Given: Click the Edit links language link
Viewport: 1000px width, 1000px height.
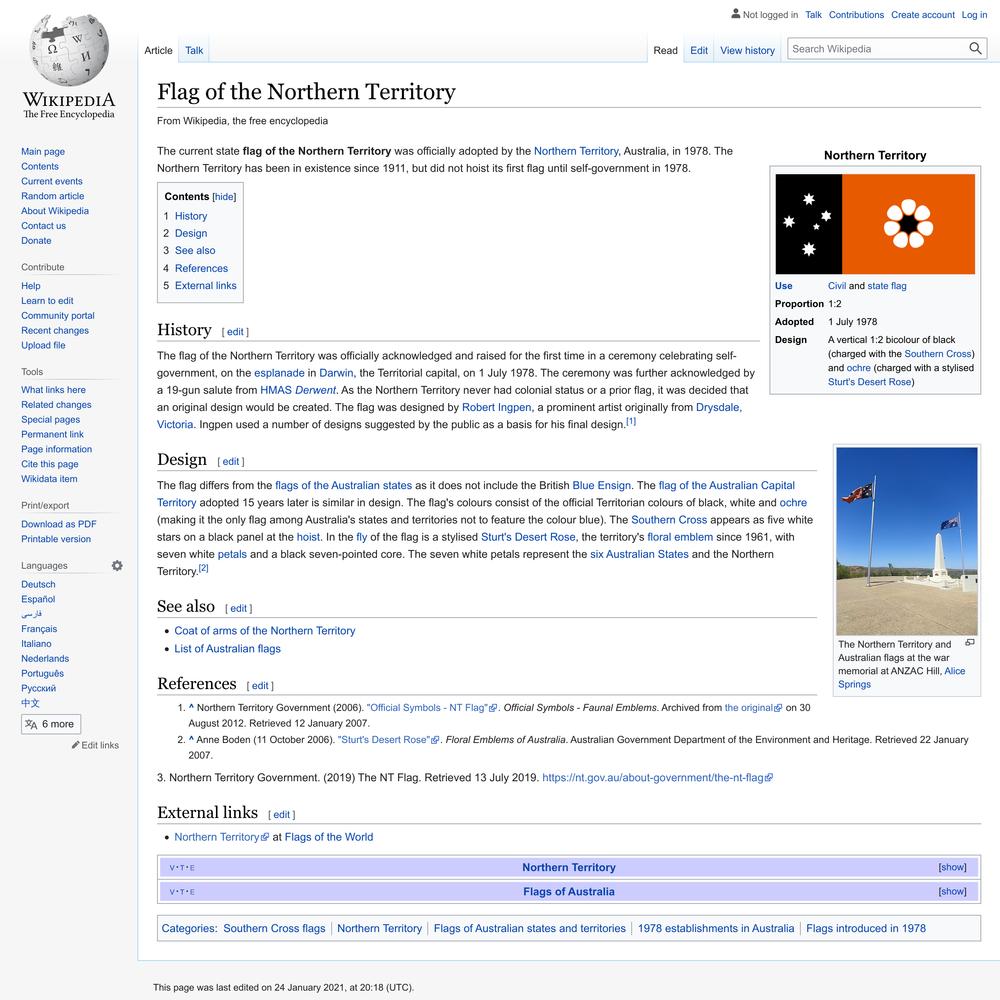Looking at the screenshot, I should [x=100, y=745].
